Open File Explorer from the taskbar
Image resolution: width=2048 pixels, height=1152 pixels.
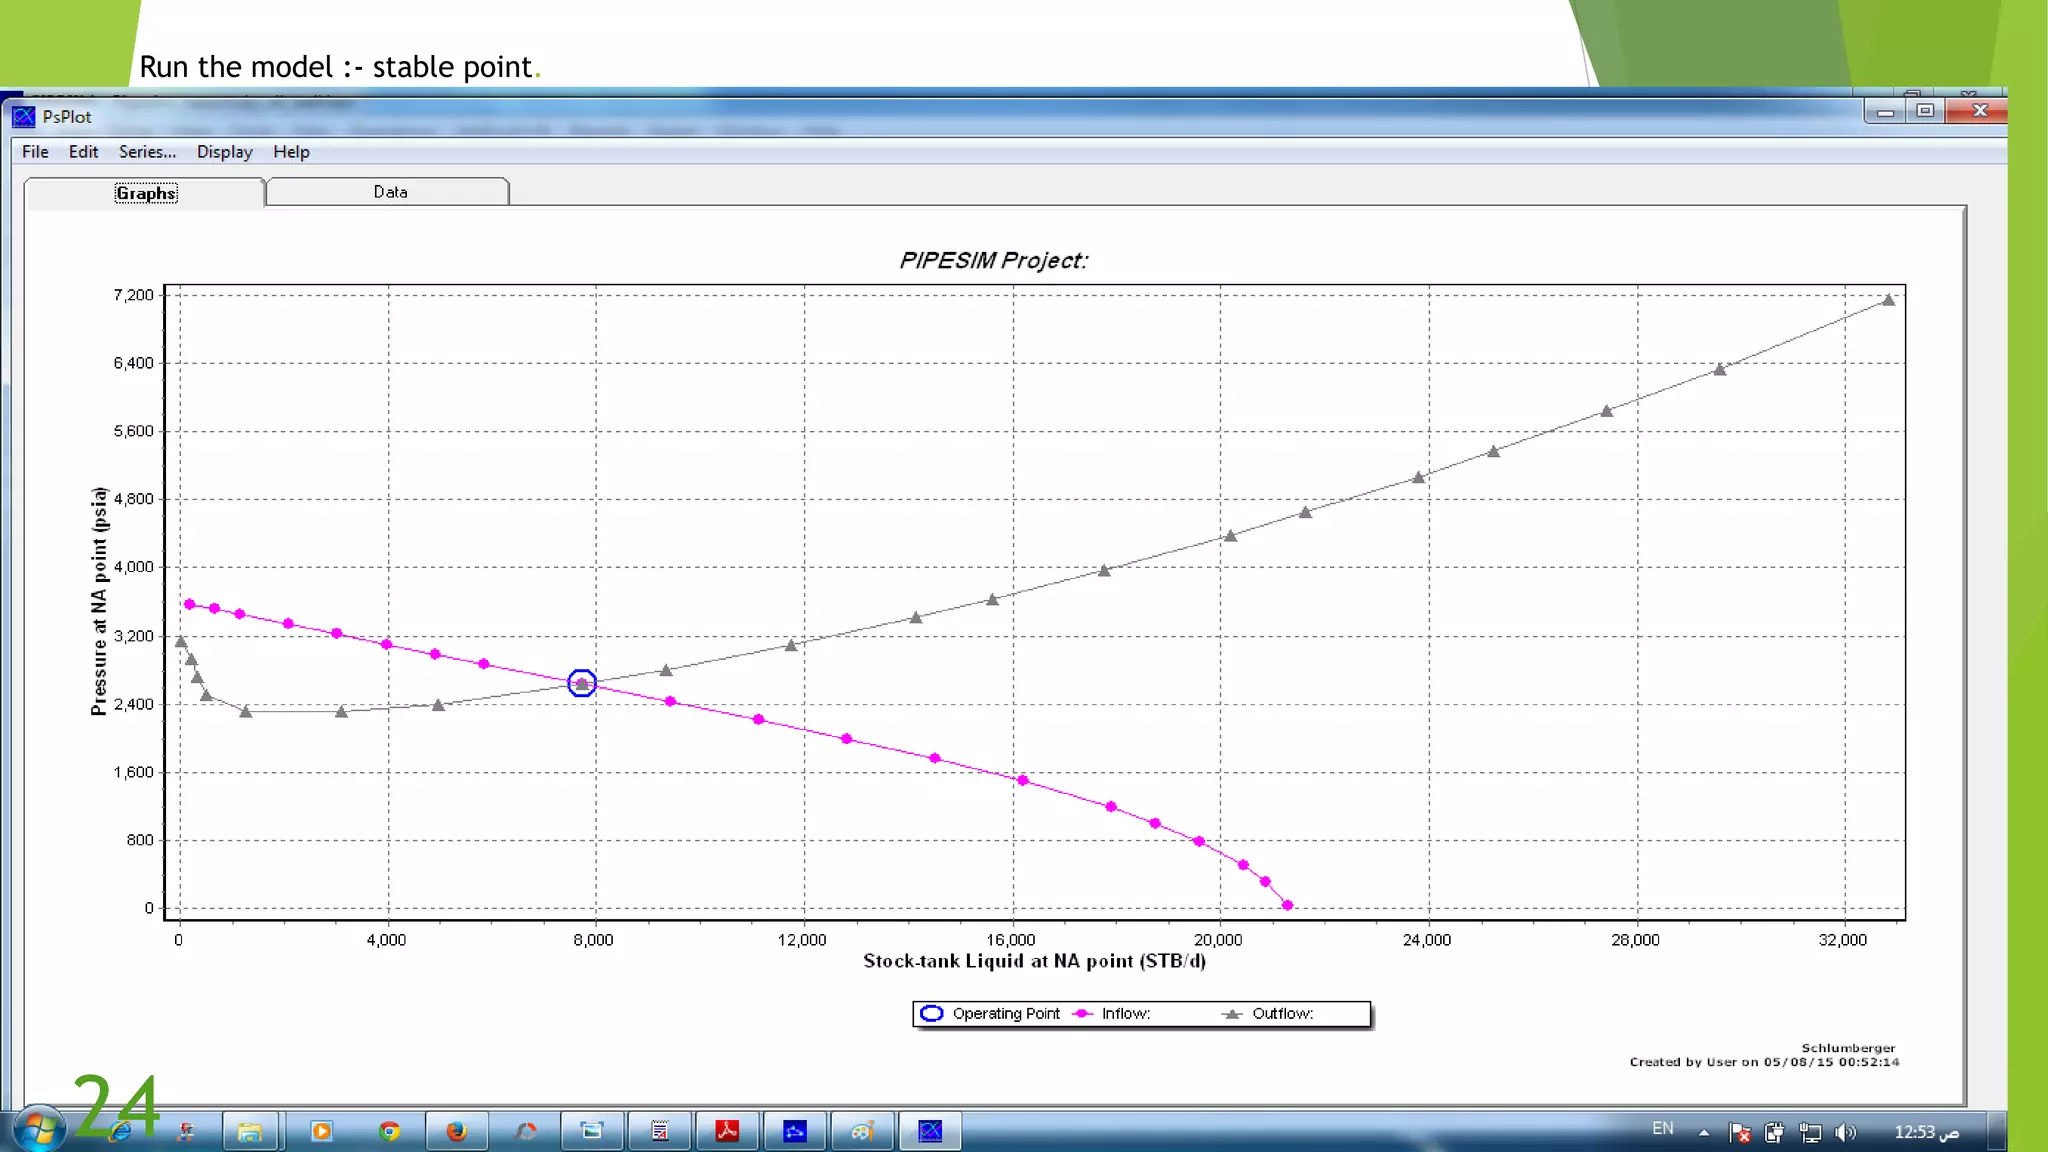point(249,1131)
